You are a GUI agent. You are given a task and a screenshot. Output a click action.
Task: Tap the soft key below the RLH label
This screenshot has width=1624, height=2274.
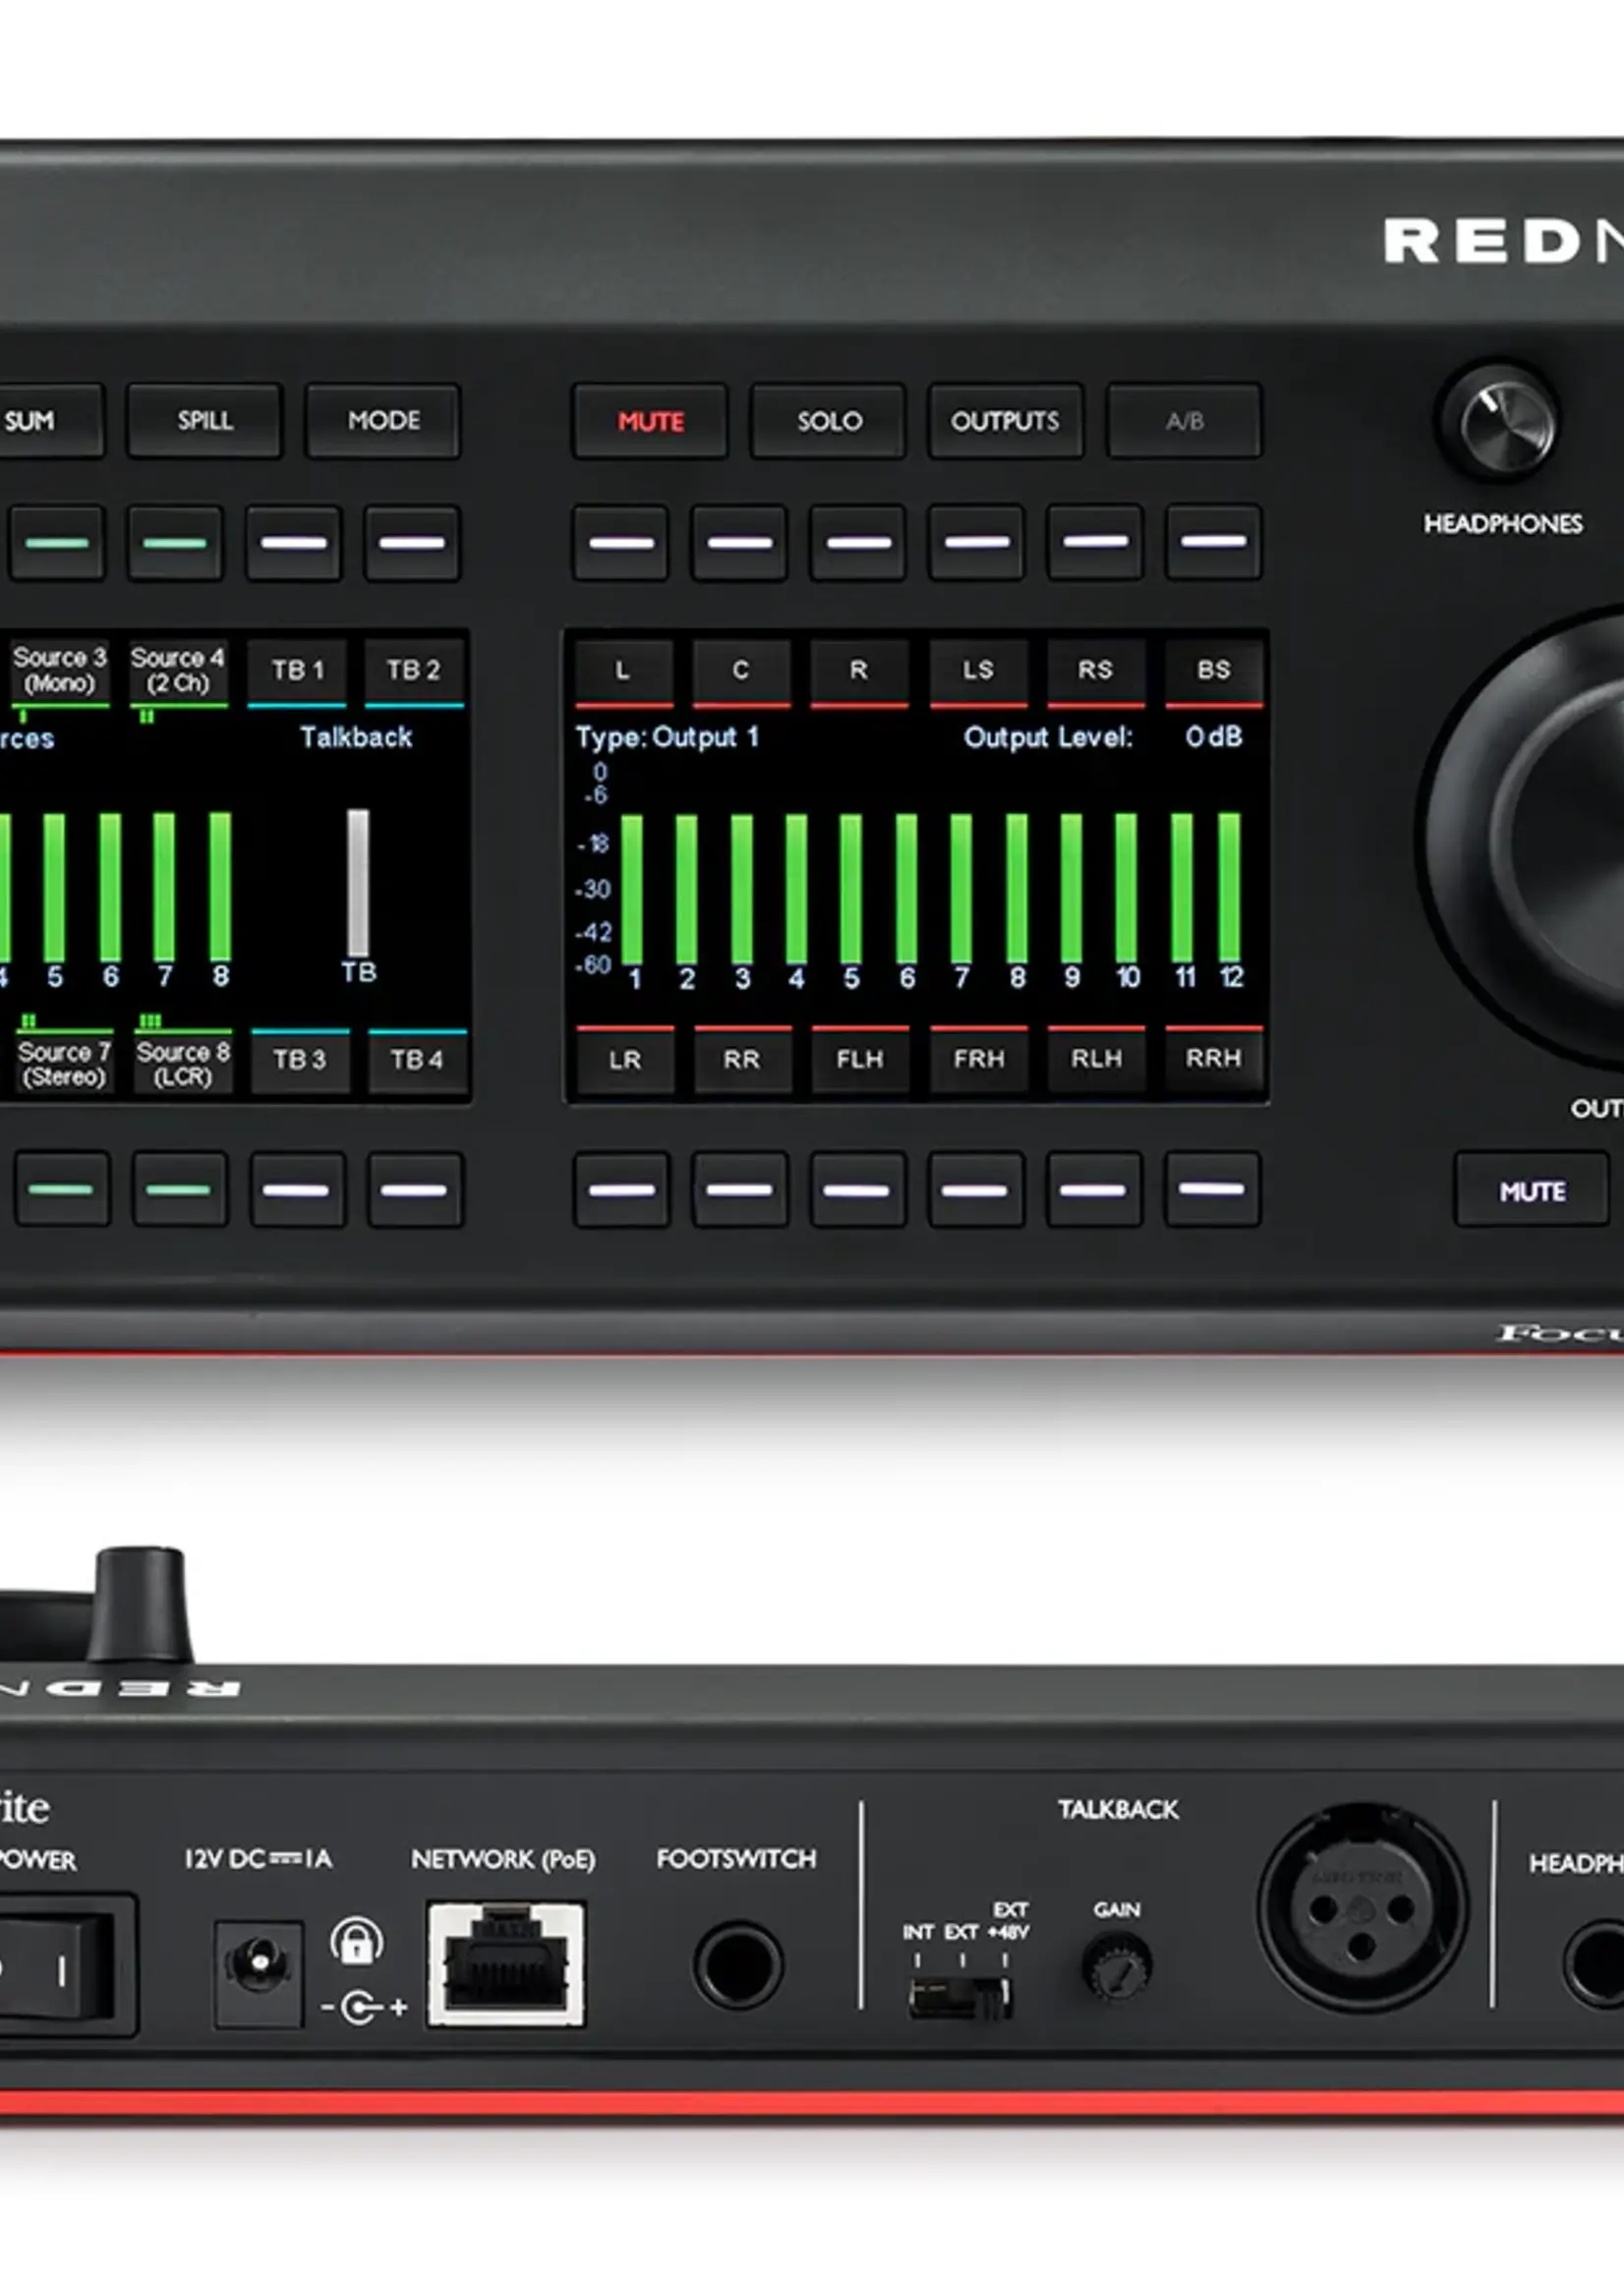coord(1094,1190)
